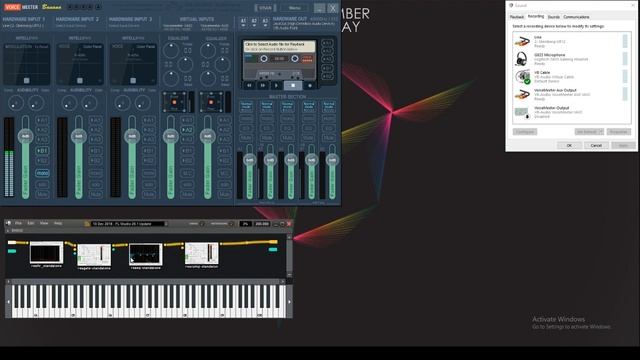Open the Edit menu in Minihost

point(31,223)
